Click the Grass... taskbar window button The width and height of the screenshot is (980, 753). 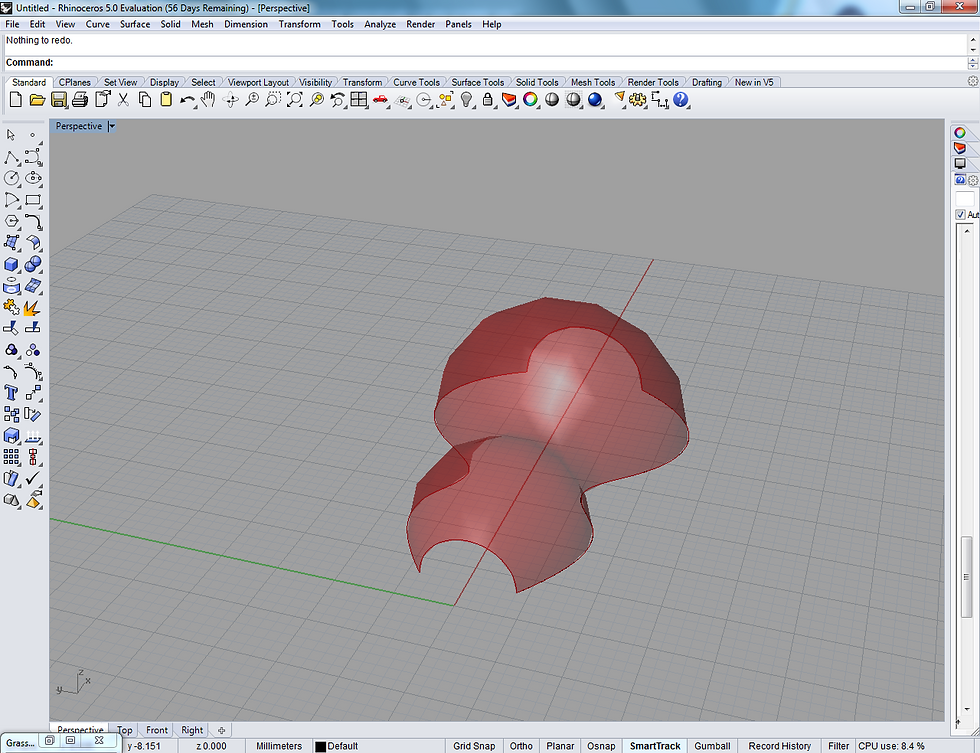[21, 743]
